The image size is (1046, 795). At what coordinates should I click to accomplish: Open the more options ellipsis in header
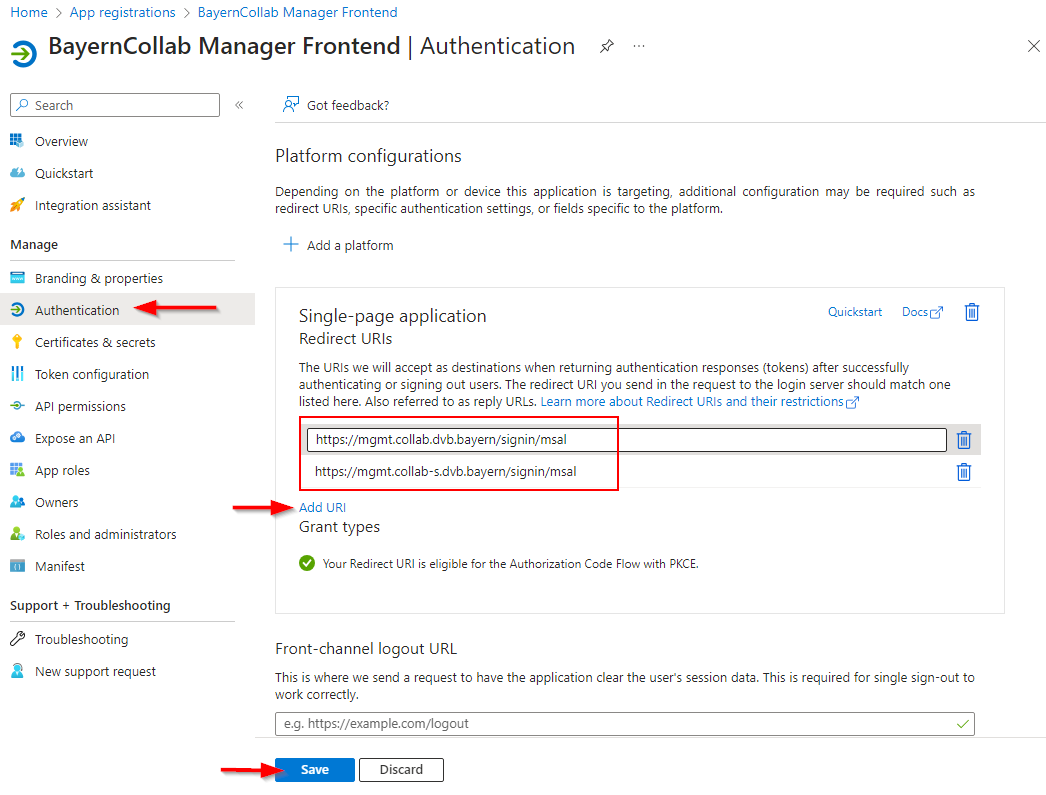point(639,47)
